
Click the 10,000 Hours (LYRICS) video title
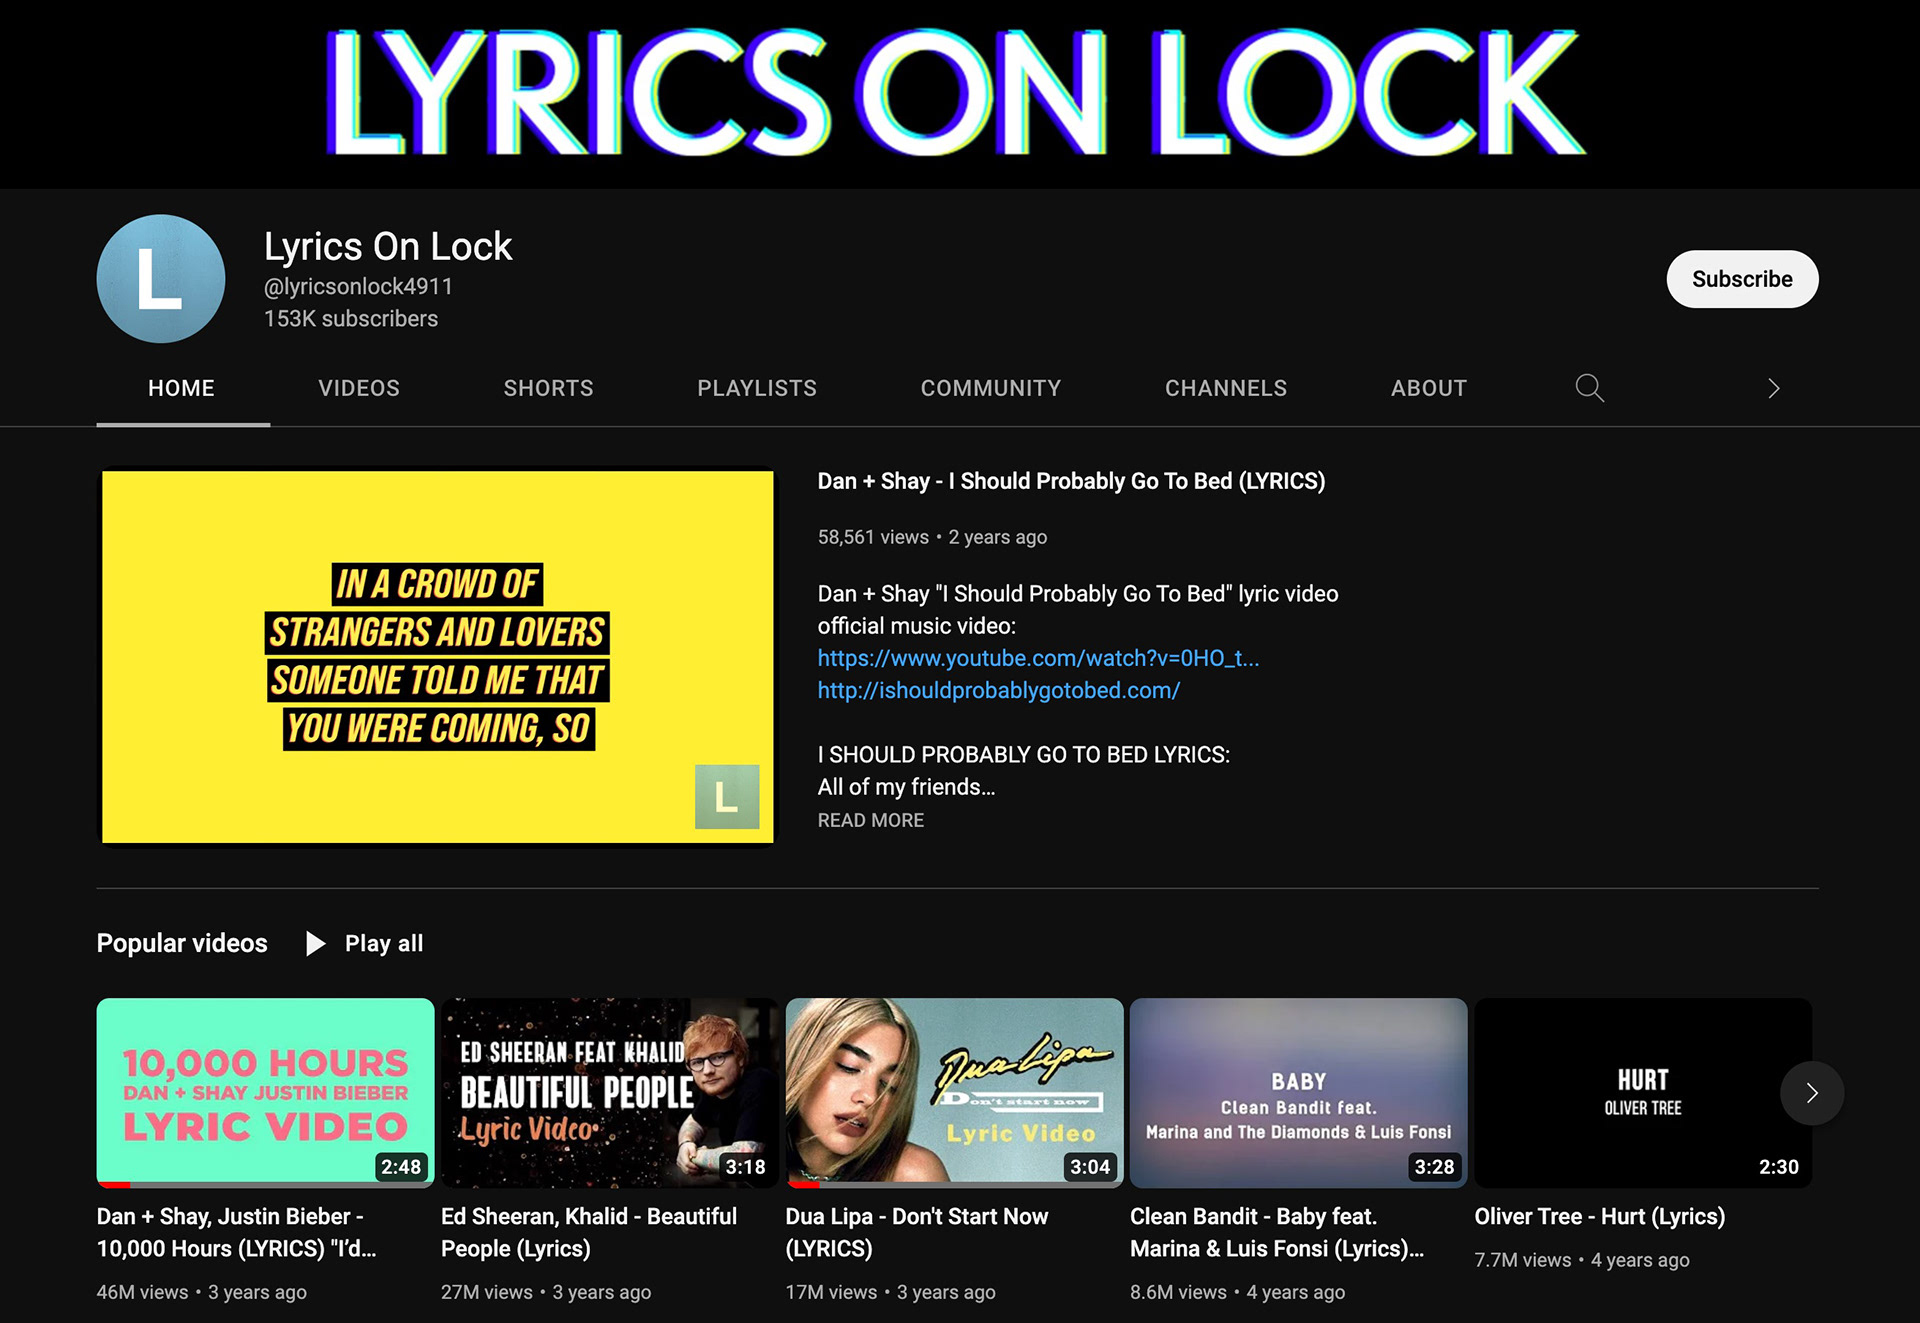[x=237, y=1232]
